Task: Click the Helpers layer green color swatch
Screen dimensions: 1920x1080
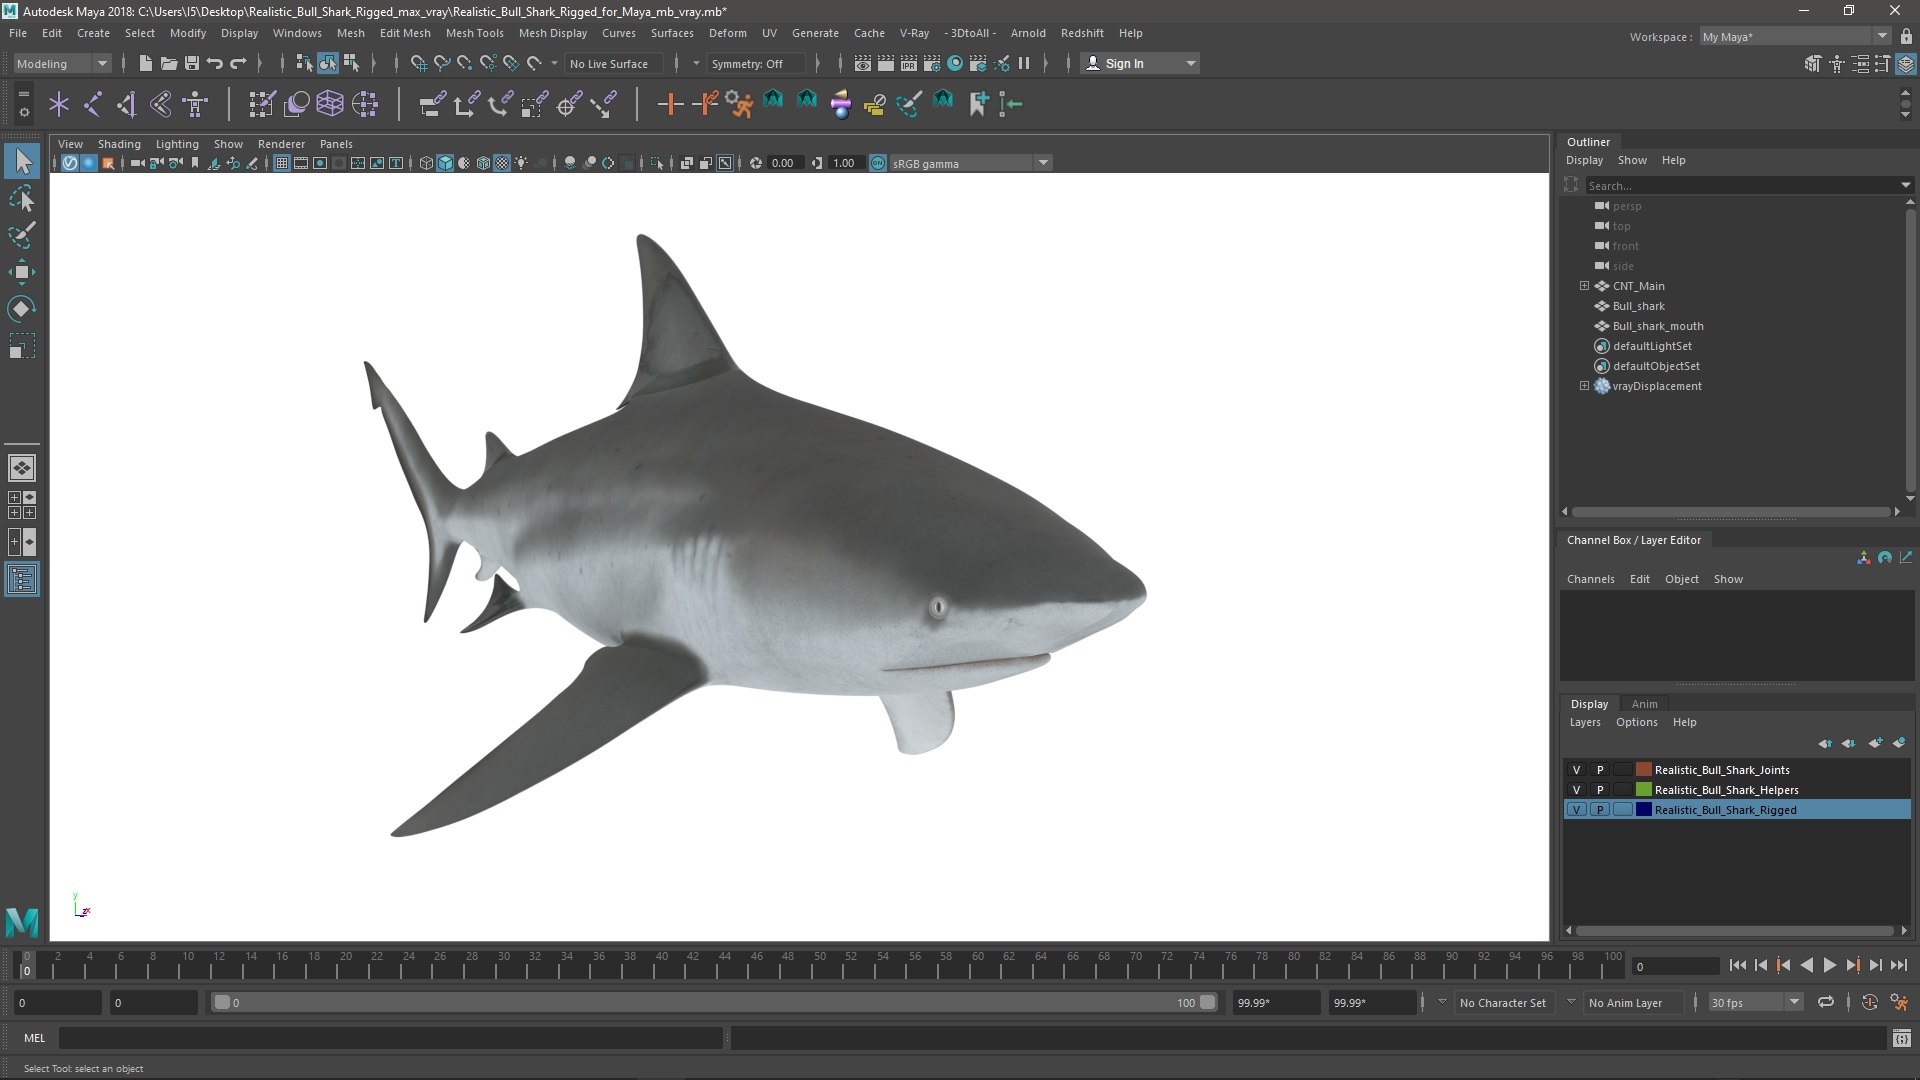Action: click(1643, 790)
